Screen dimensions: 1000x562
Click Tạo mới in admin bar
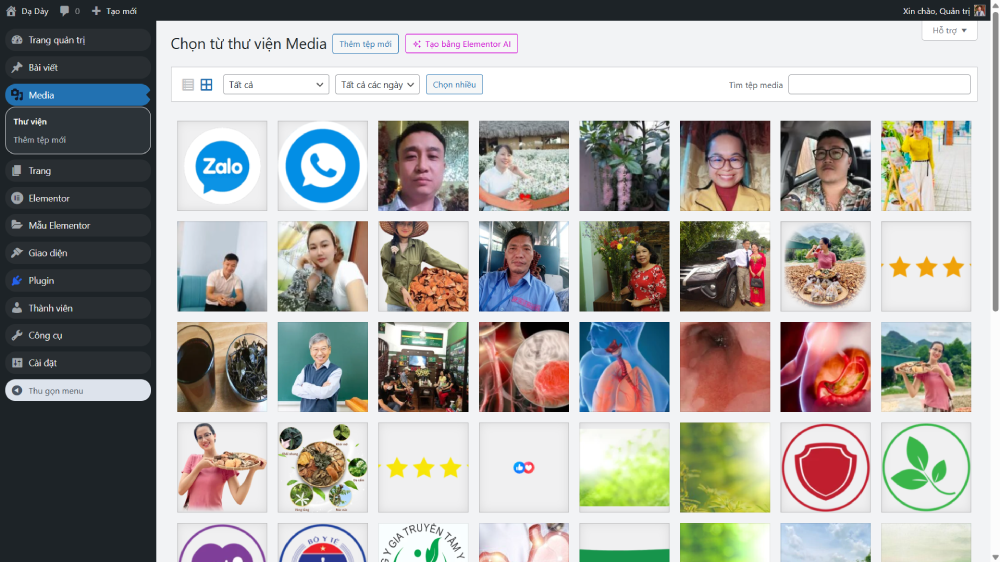click(x=114, y=11)
